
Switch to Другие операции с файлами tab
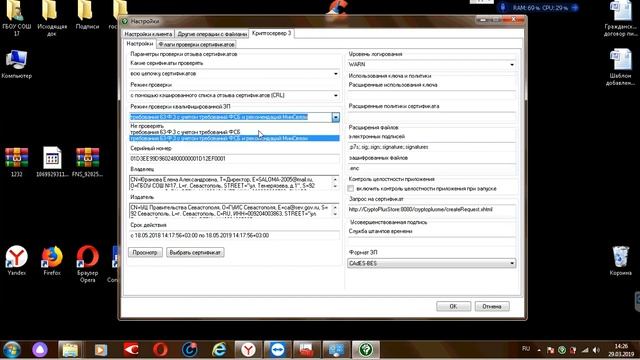click(212, 34)
